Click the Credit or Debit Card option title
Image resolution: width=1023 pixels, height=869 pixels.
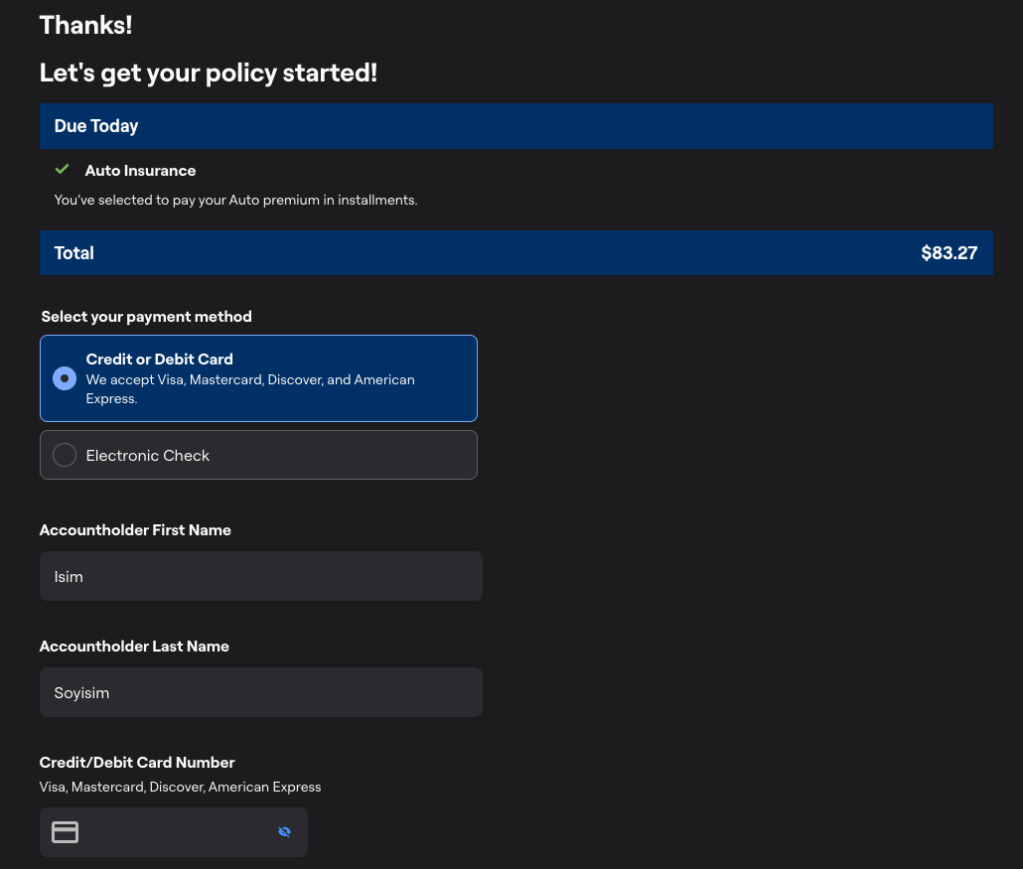[x=159, y=359]
